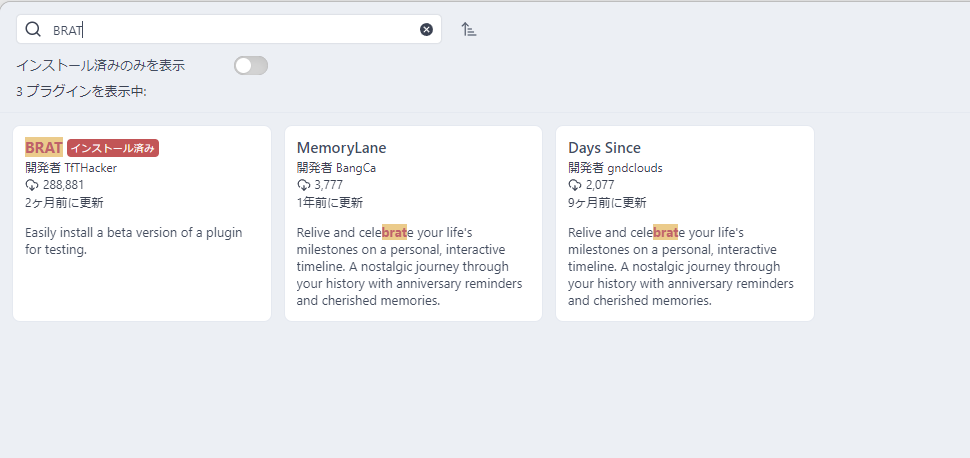The height and width of the screenshot is (458, 970).
Task: Click the BRAT plugin description text
Action: [x=134, y=241]
